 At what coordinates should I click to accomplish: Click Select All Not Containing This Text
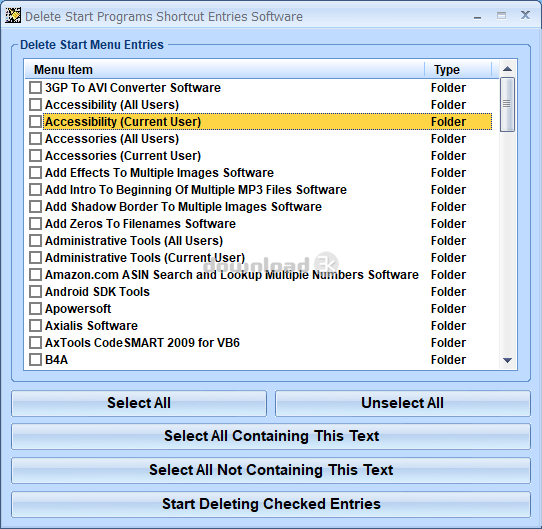pyautogui.click(x=271, y=470)
